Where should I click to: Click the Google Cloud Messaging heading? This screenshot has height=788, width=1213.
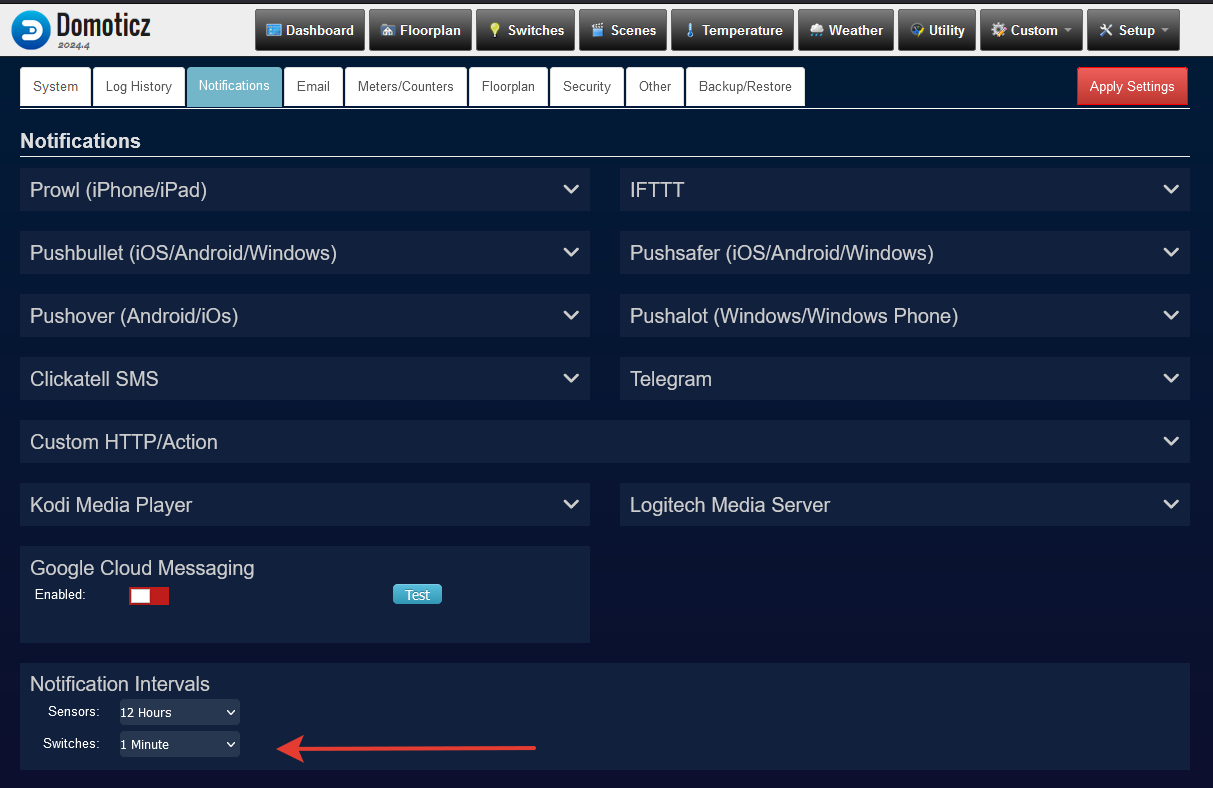[142, 568]
